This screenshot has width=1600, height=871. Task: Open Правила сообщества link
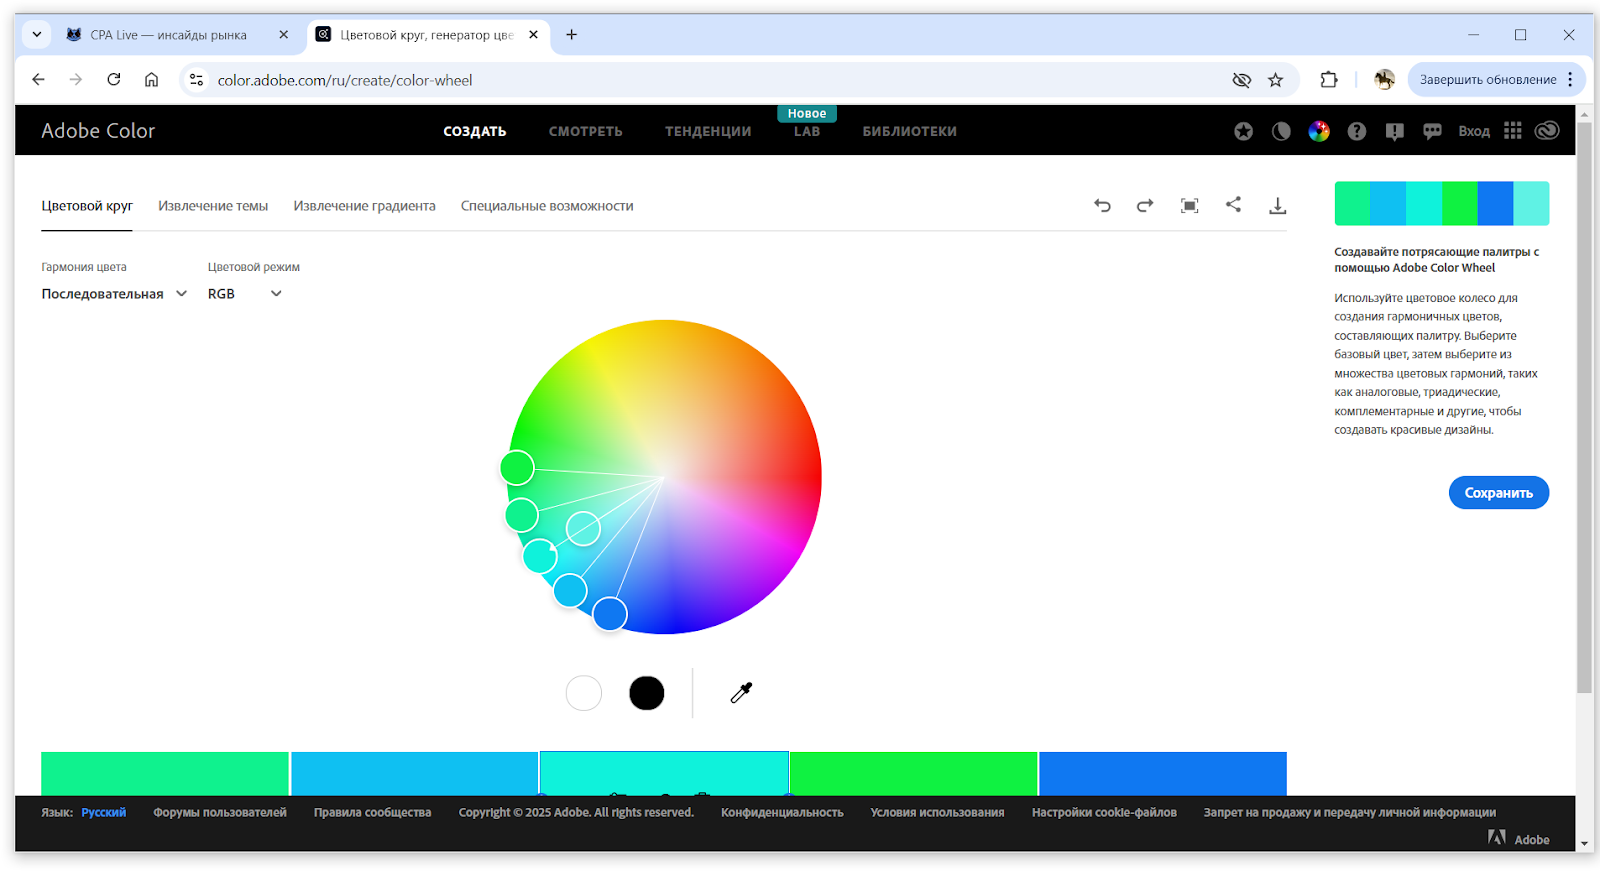coord(372,812)
